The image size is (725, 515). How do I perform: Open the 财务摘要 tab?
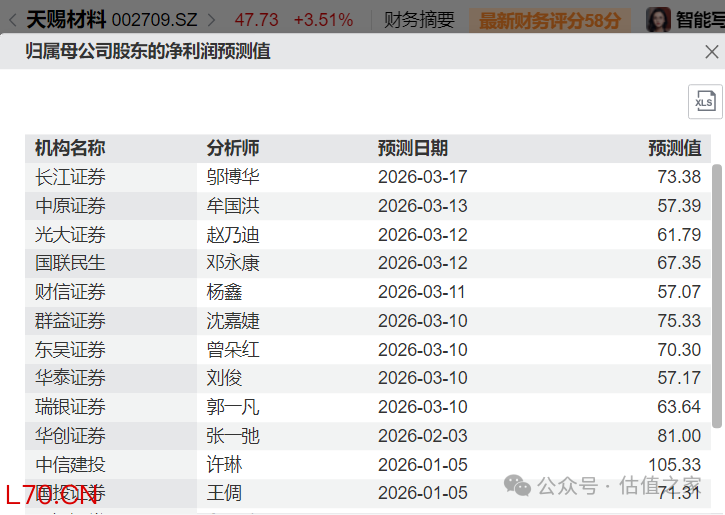(x=419, y=19)
